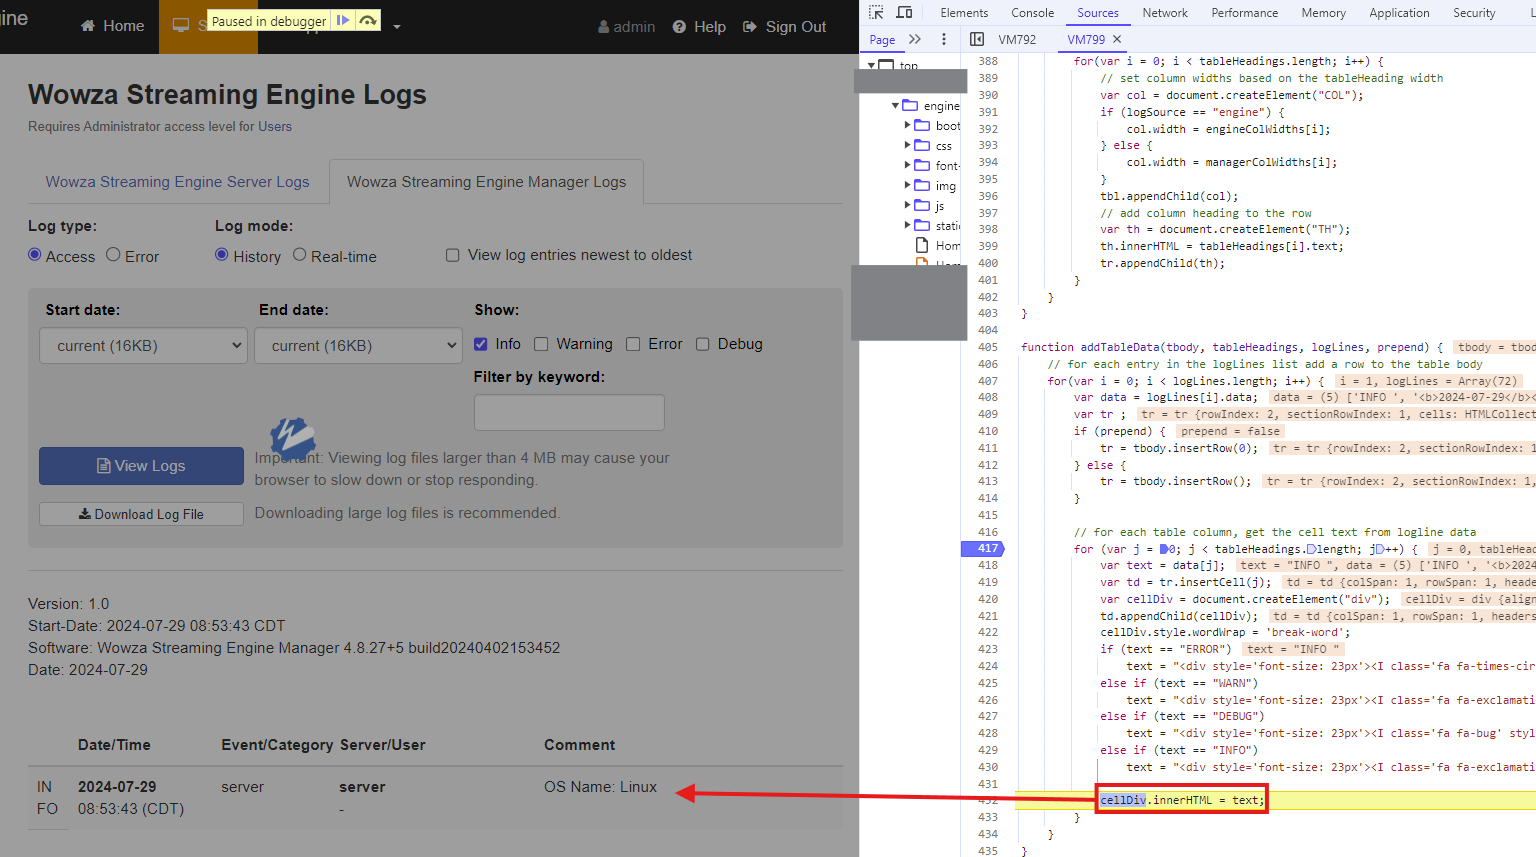Screen dimensions: 1536x857
Task: Select Error log type radio
Action: pos(113,255)
